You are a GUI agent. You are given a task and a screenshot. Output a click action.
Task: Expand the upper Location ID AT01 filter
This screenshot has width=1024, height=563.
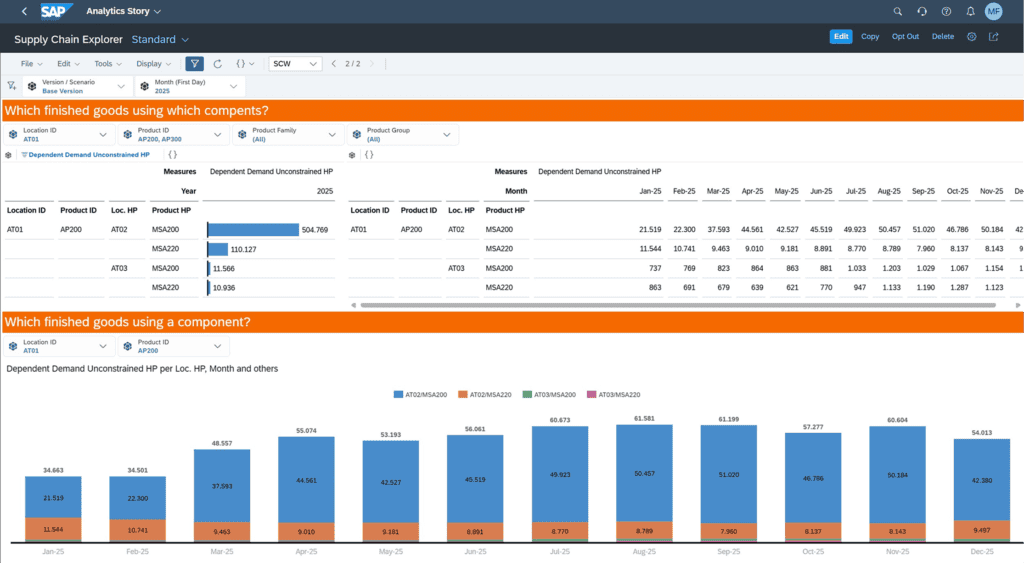103,135
